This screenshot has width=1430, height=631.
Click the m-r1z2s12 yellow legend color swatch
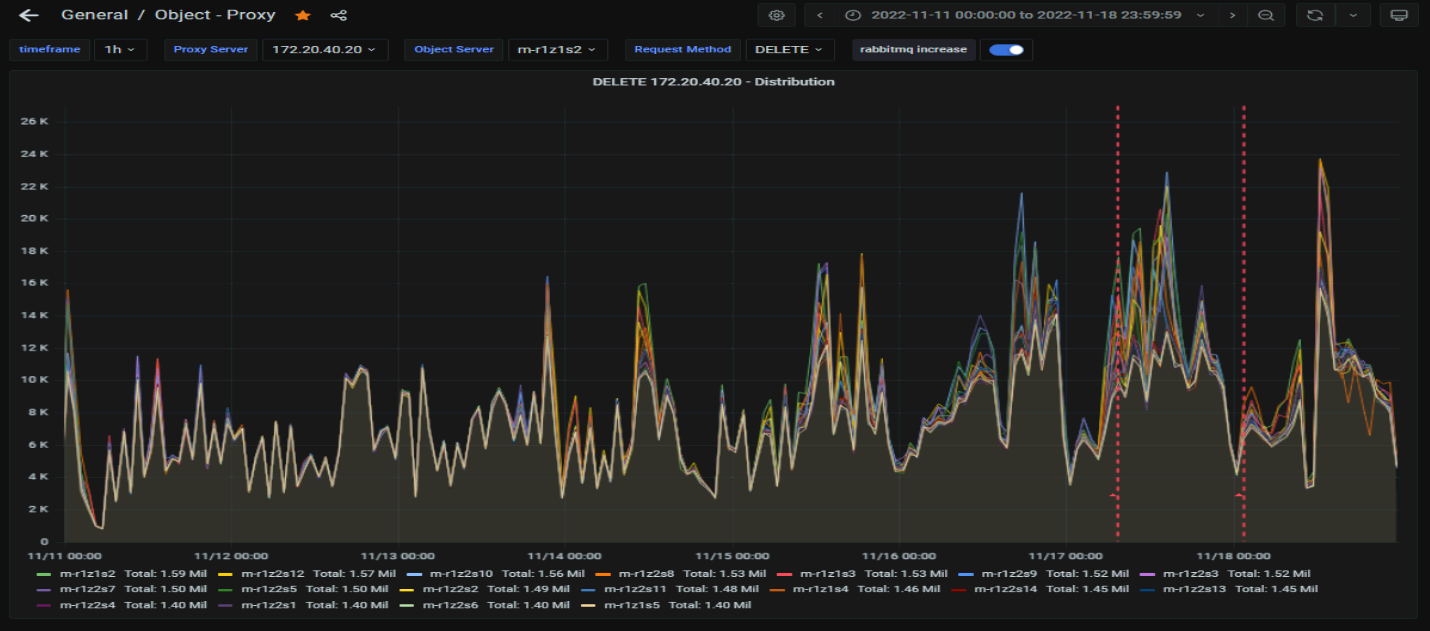click(225, 574)
